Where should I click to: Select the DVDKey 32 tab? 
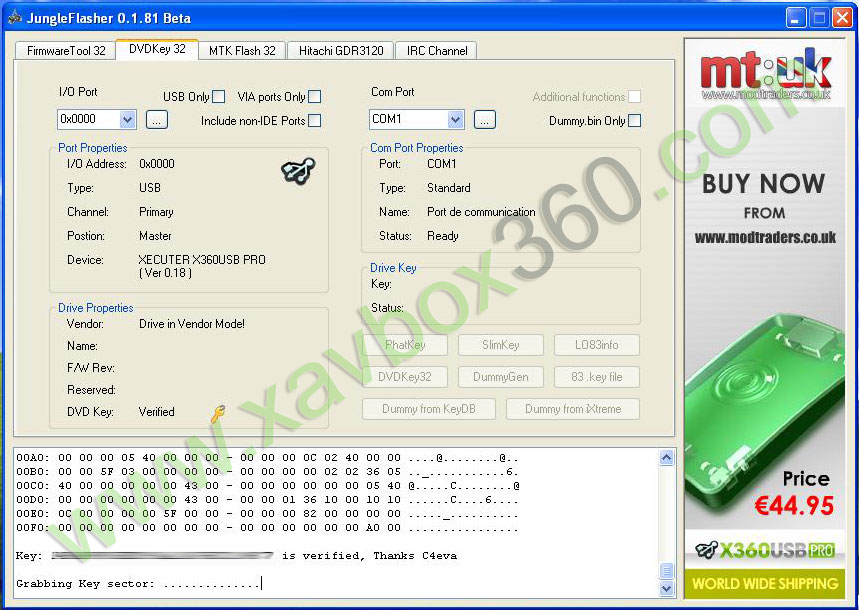157,49
